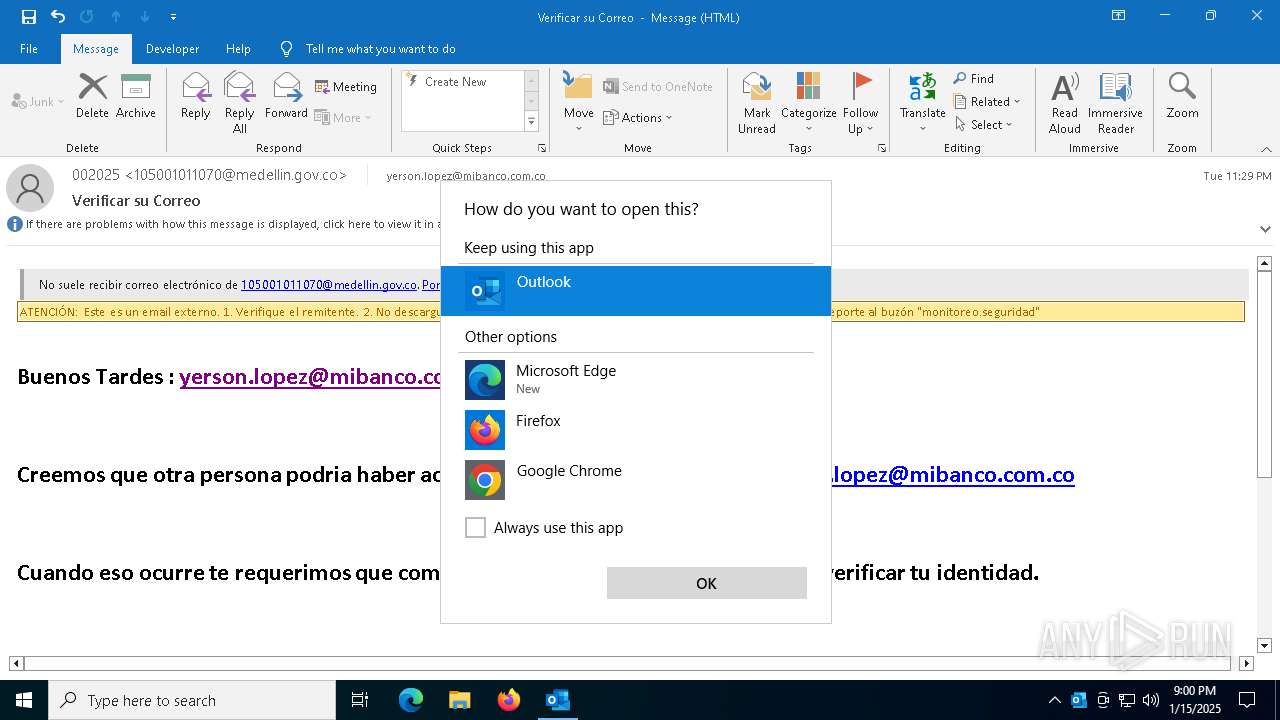Choose Microsoft Edge to open

(636, 379)
